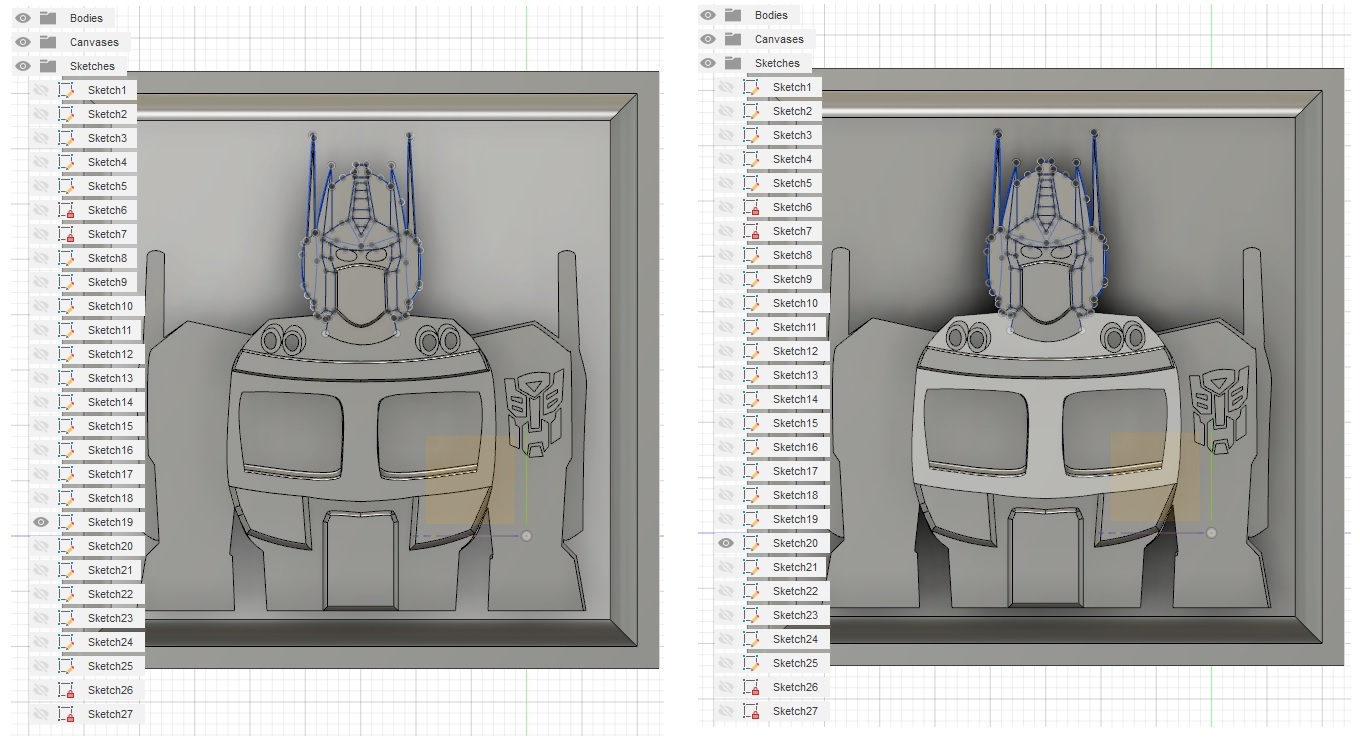
Task: Select the "Sketch1" label in right browser
Action: pos(792,87)
